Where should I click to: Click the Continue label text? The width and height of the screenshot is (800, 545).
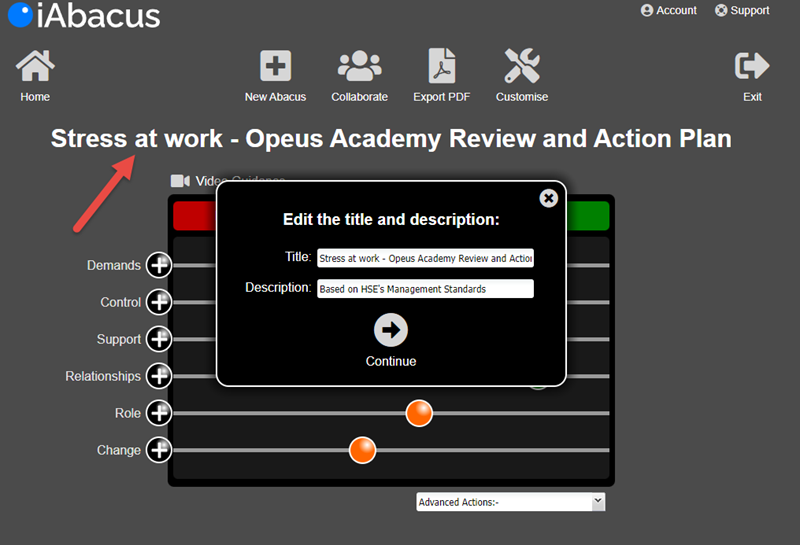tap(391, 361)
